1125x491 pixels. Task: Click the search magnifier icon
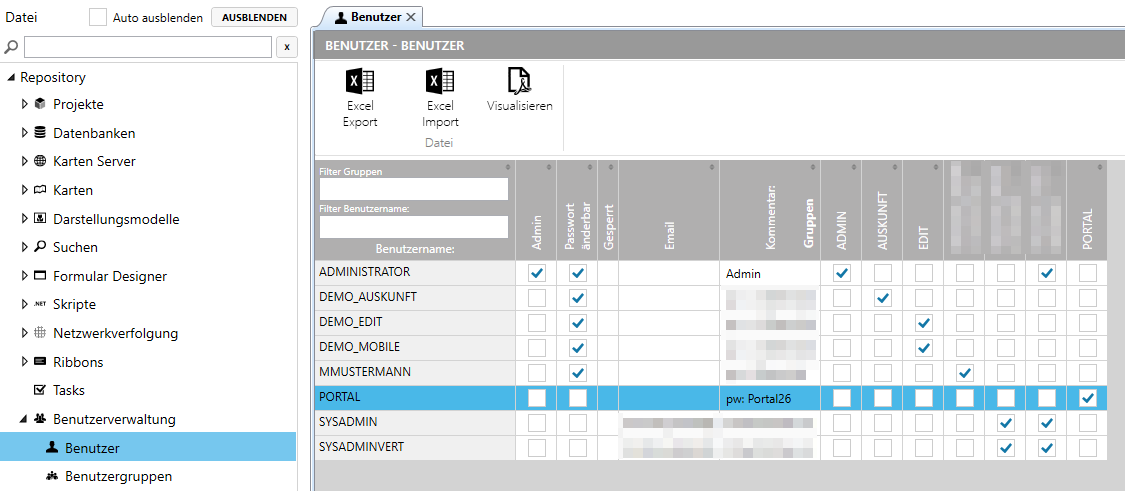[x=11, y=47]
